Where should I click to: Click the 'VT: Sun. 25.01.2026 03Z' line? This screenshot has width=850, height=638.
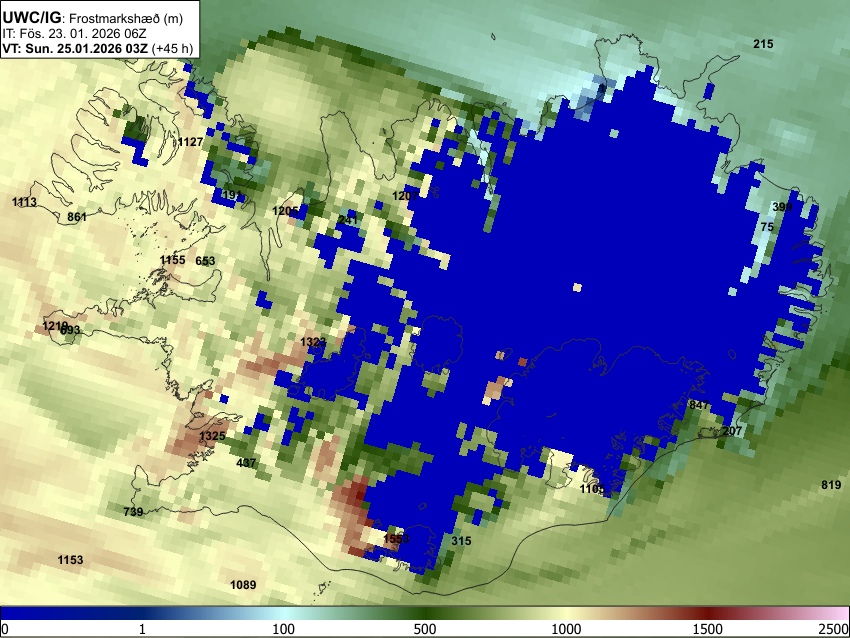tap(75, 48)
